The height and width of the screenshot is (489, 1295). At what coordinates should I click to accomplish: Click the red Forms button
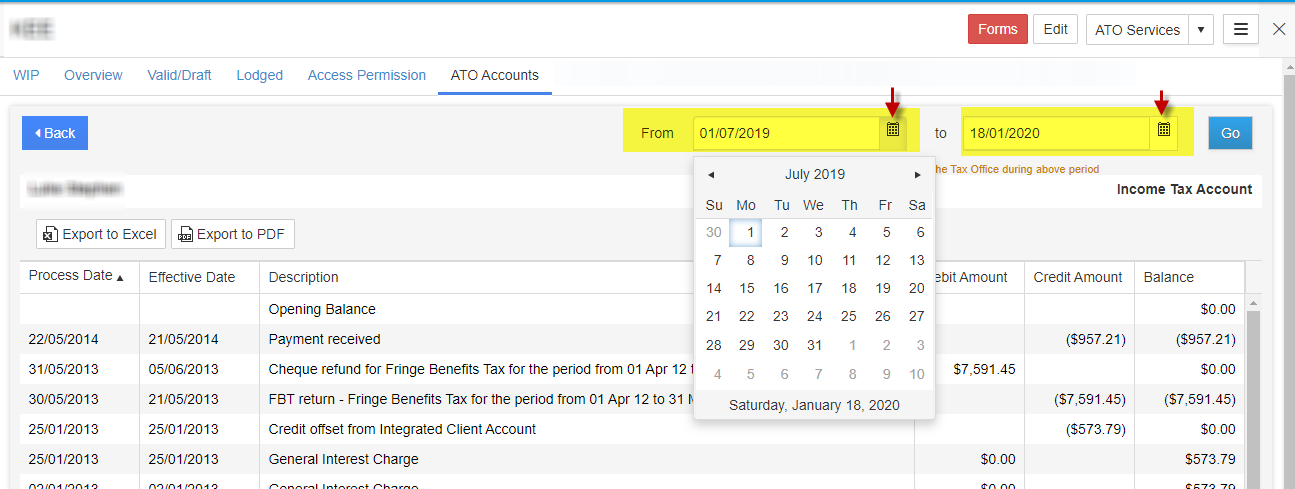pyautogui.click(x=997, y=29)
